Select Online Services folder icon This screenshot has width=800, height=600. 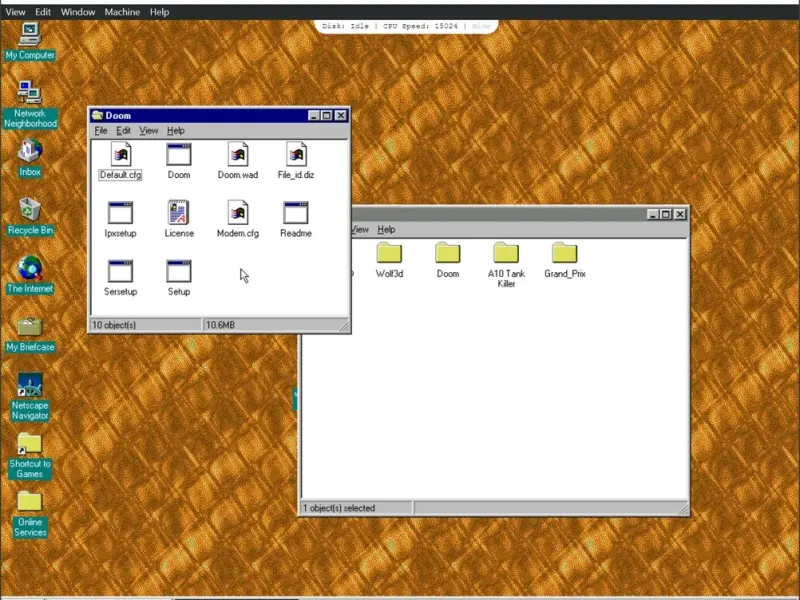tap(30, 502)
